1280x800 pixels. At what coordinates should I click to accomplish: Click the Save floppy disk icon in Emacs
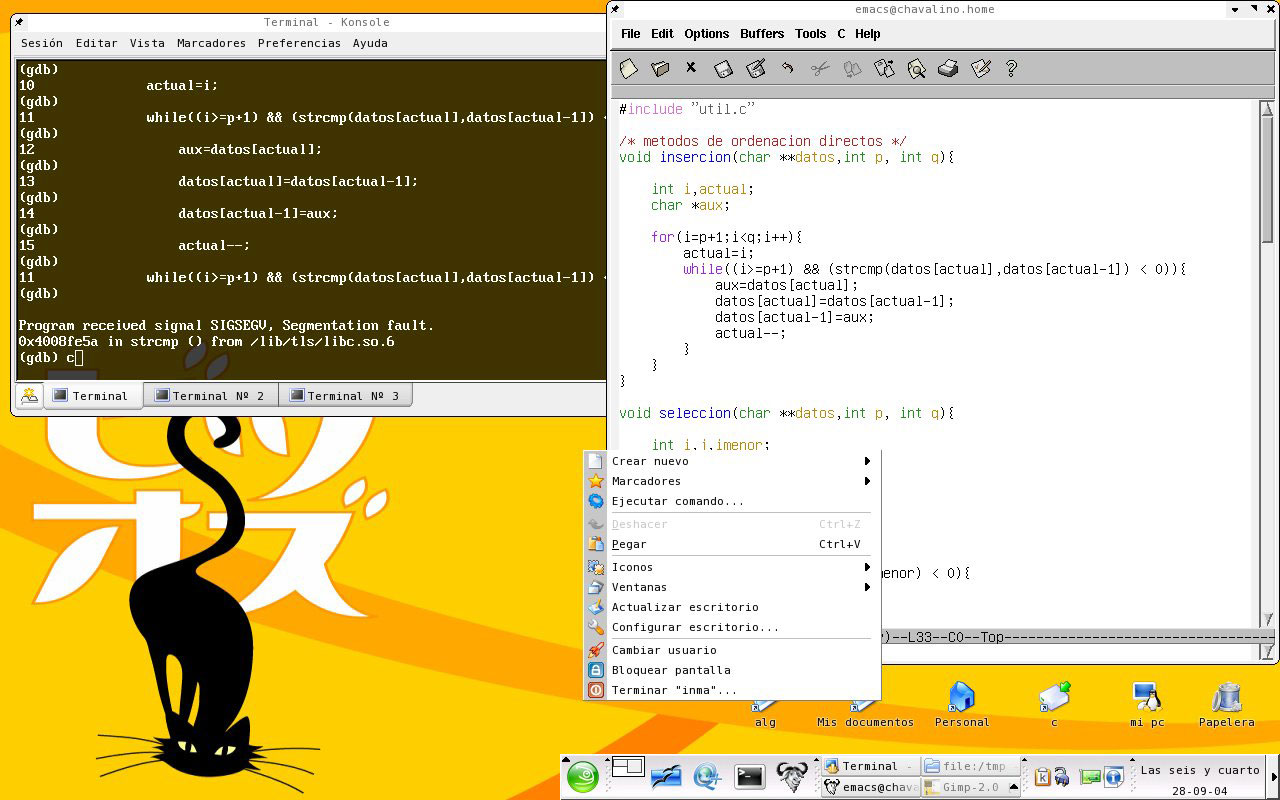click(x=724, y=68)
